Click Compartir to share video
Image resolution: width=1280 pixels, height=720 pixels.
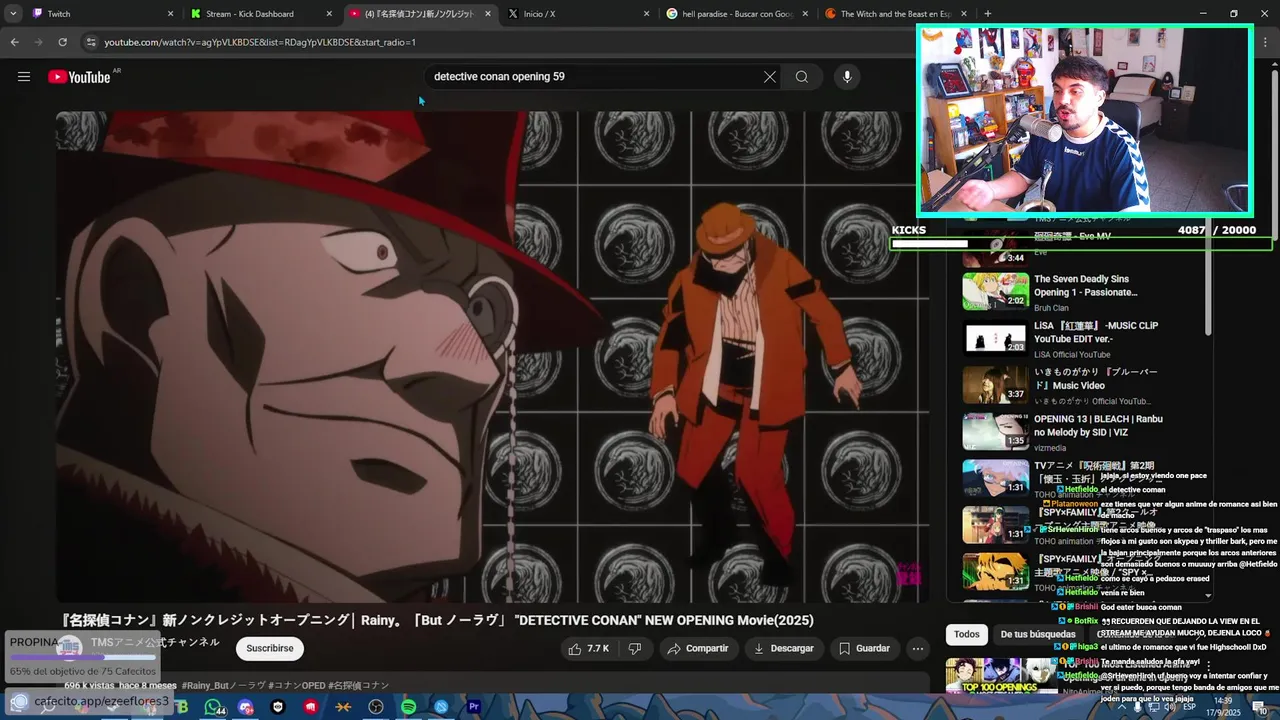coord(698,649)
